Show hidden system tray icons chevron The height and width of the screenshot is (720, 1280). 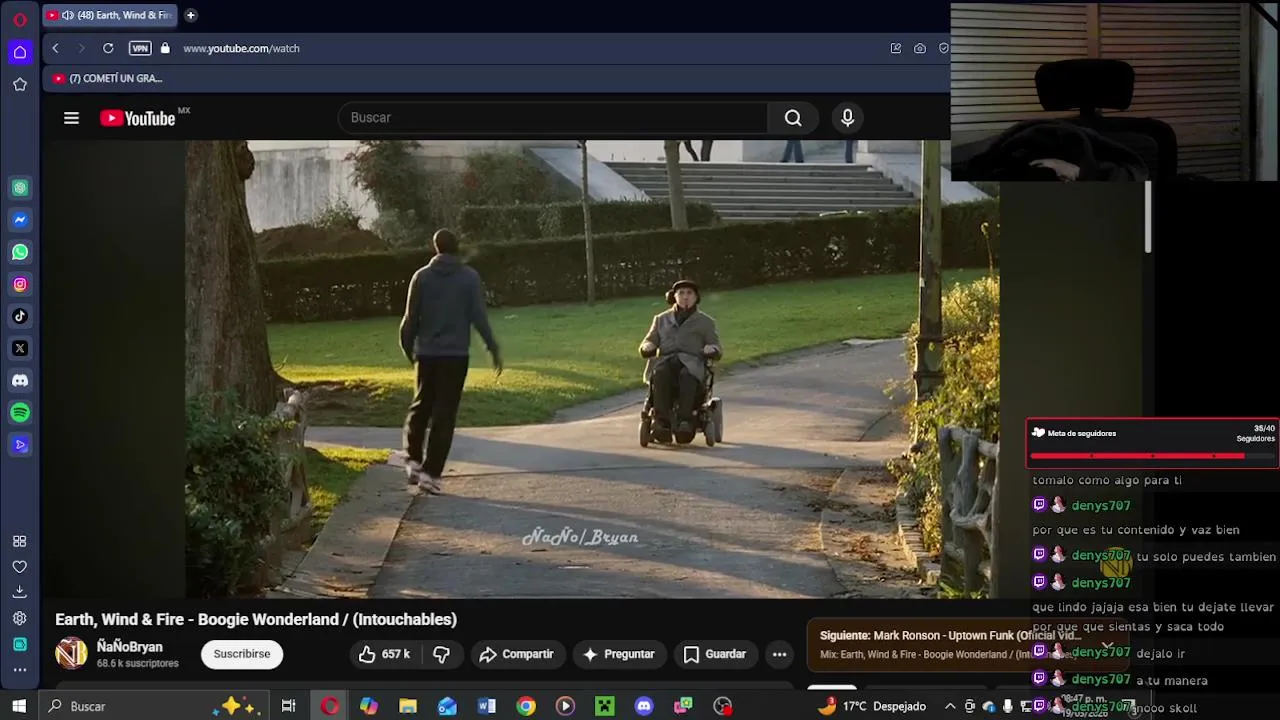950,706
